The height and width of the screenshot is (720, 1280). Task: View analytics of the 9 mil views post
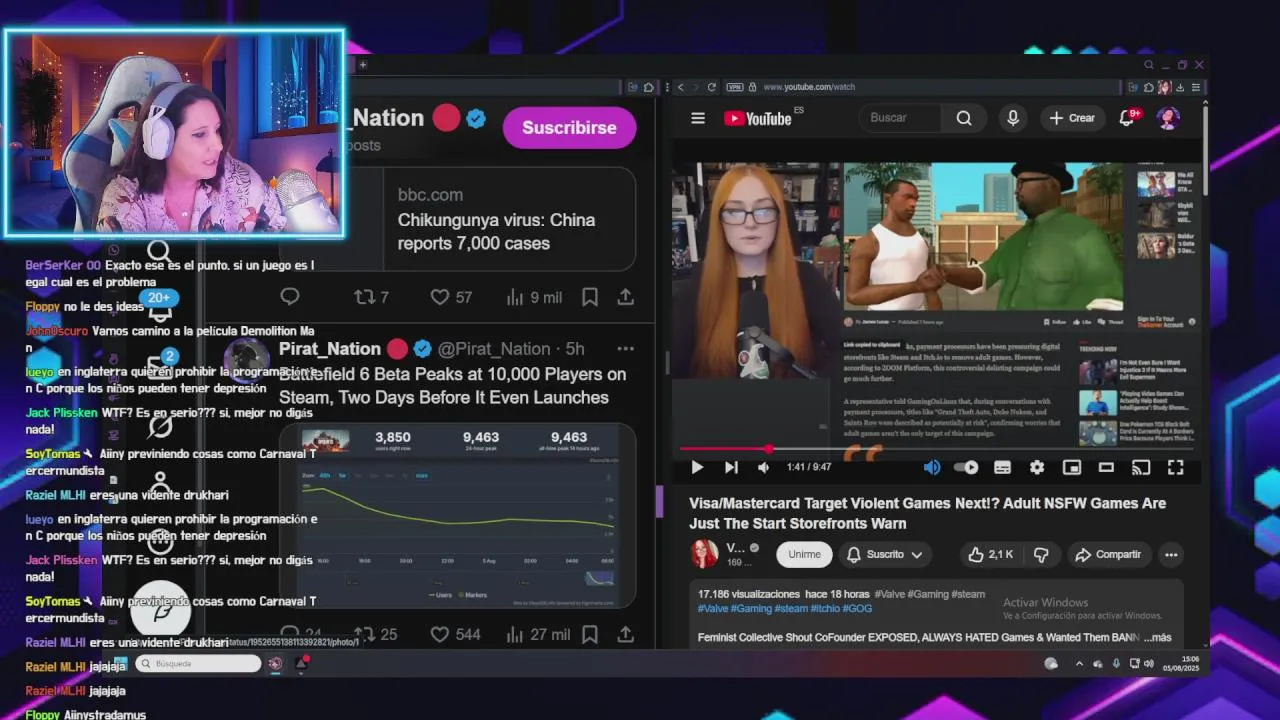click(533, 297)
